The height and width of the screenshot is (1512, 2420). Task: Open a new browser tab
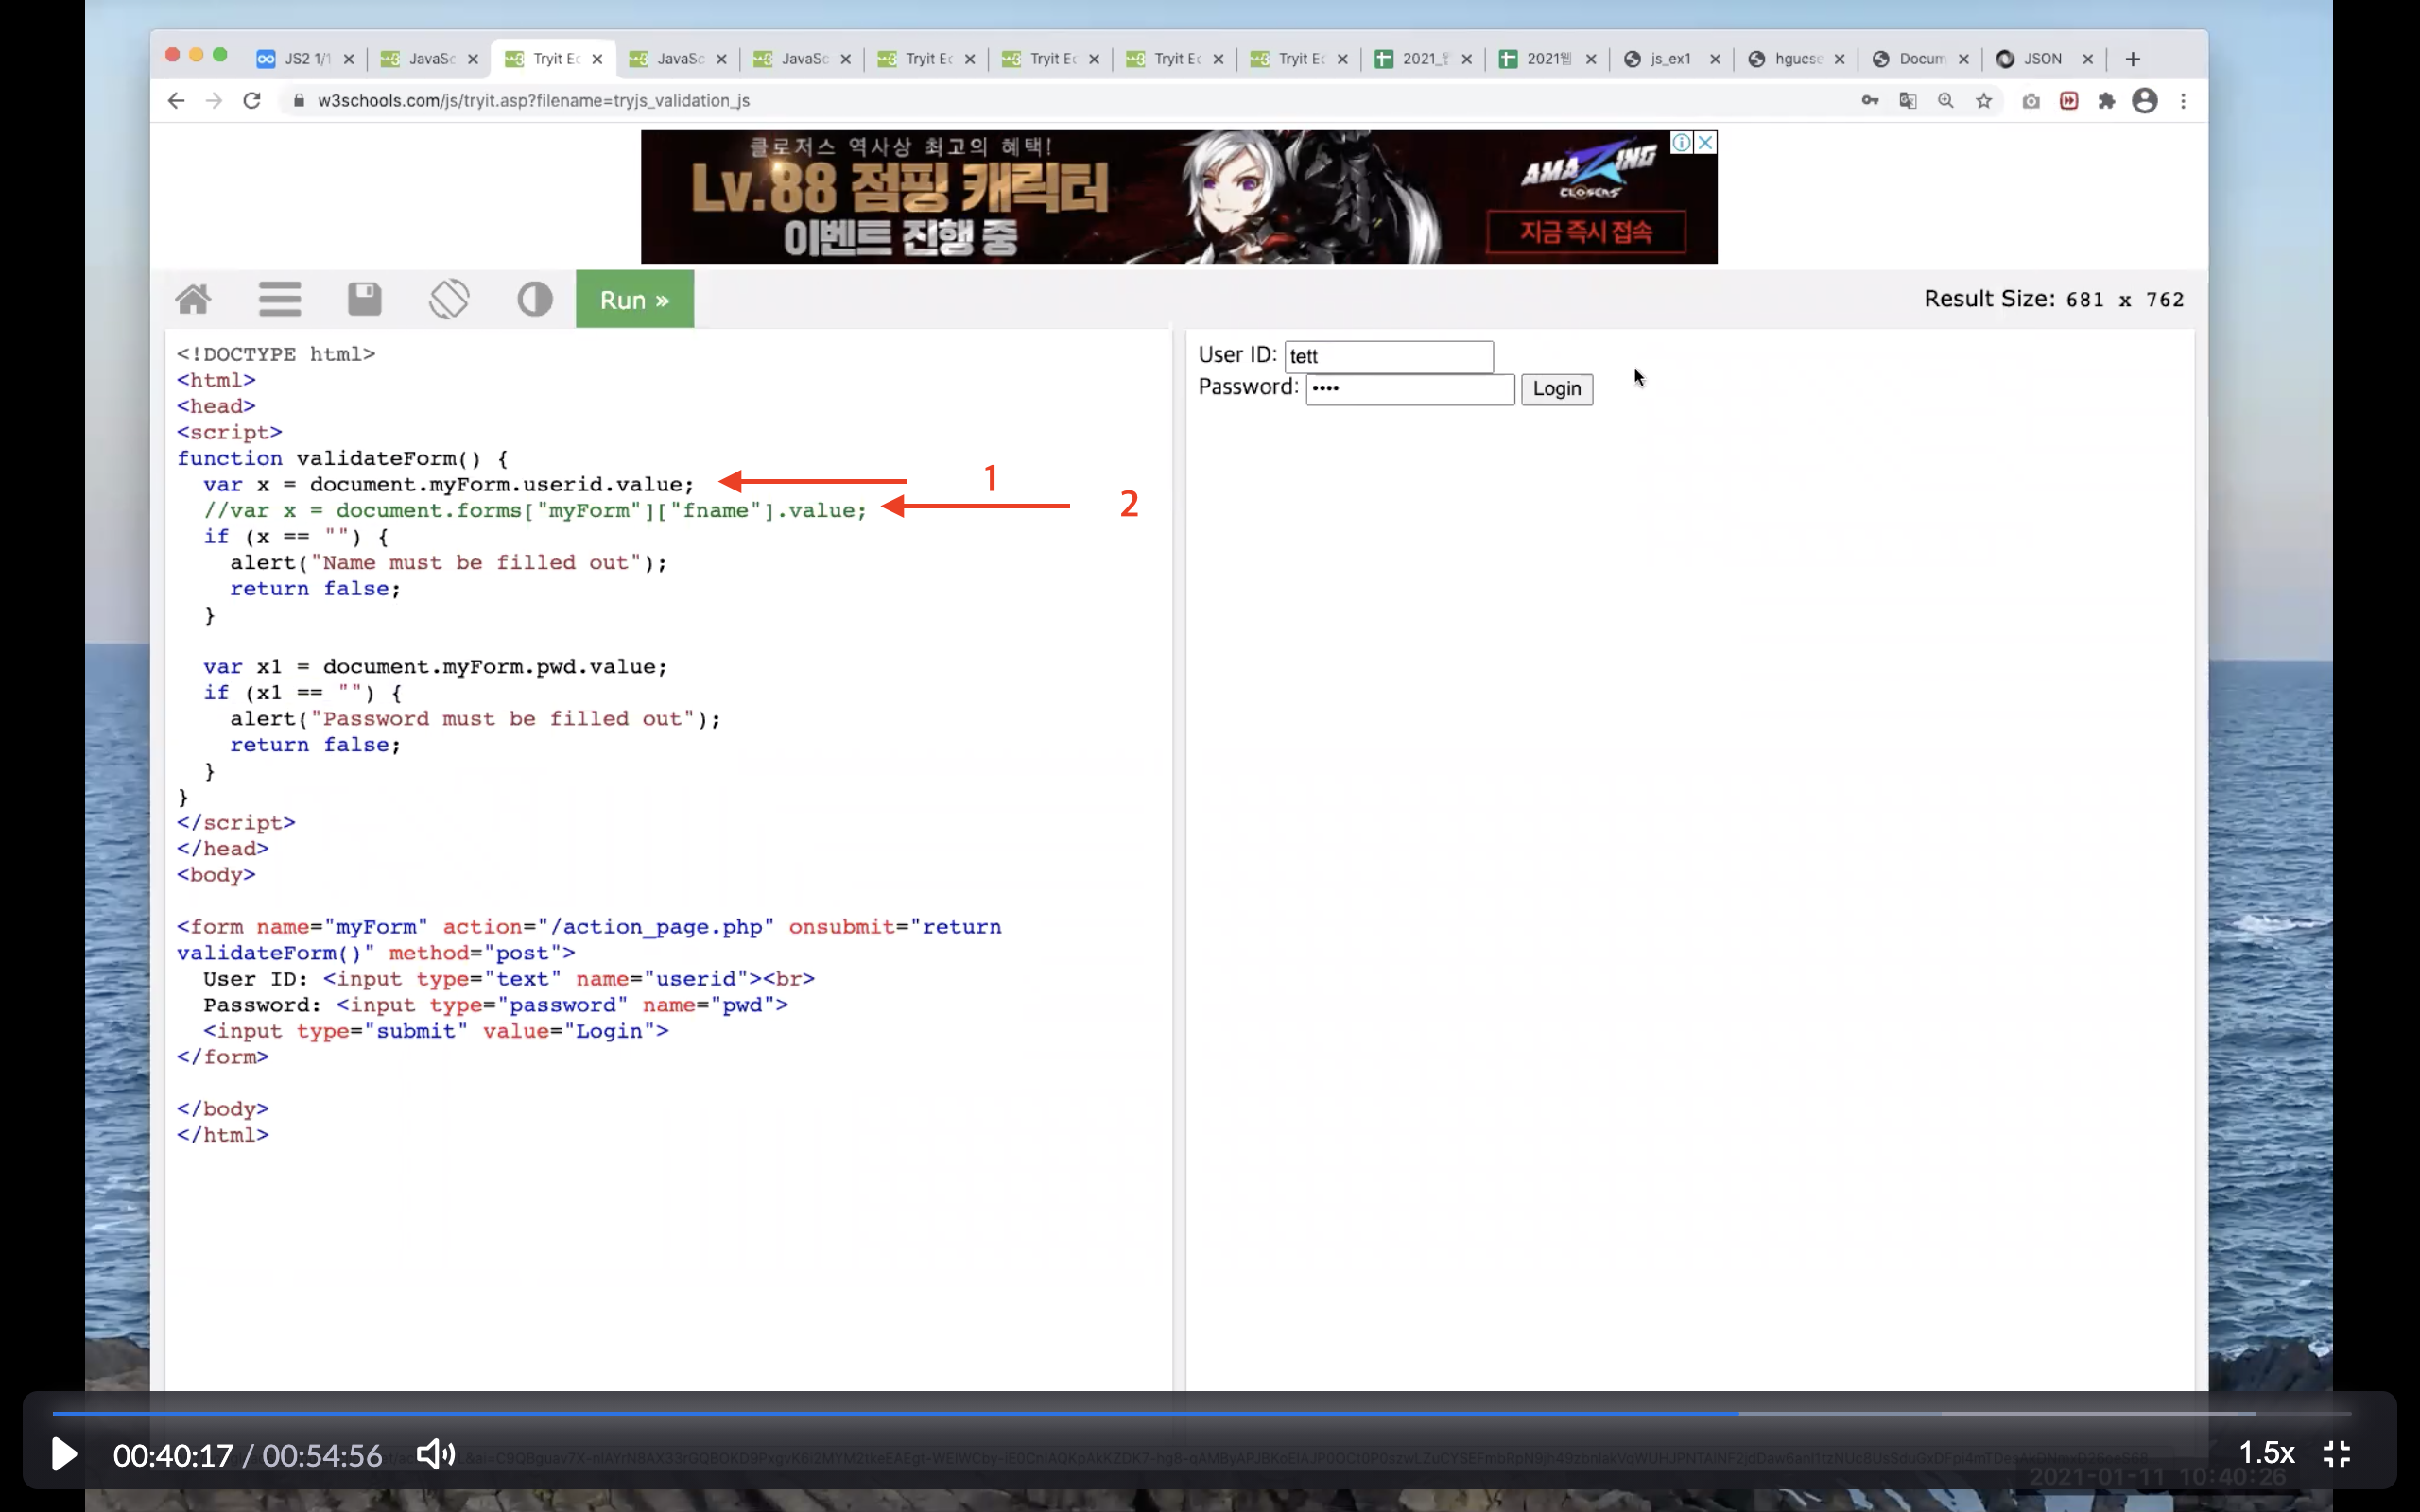click(2132, 59)
